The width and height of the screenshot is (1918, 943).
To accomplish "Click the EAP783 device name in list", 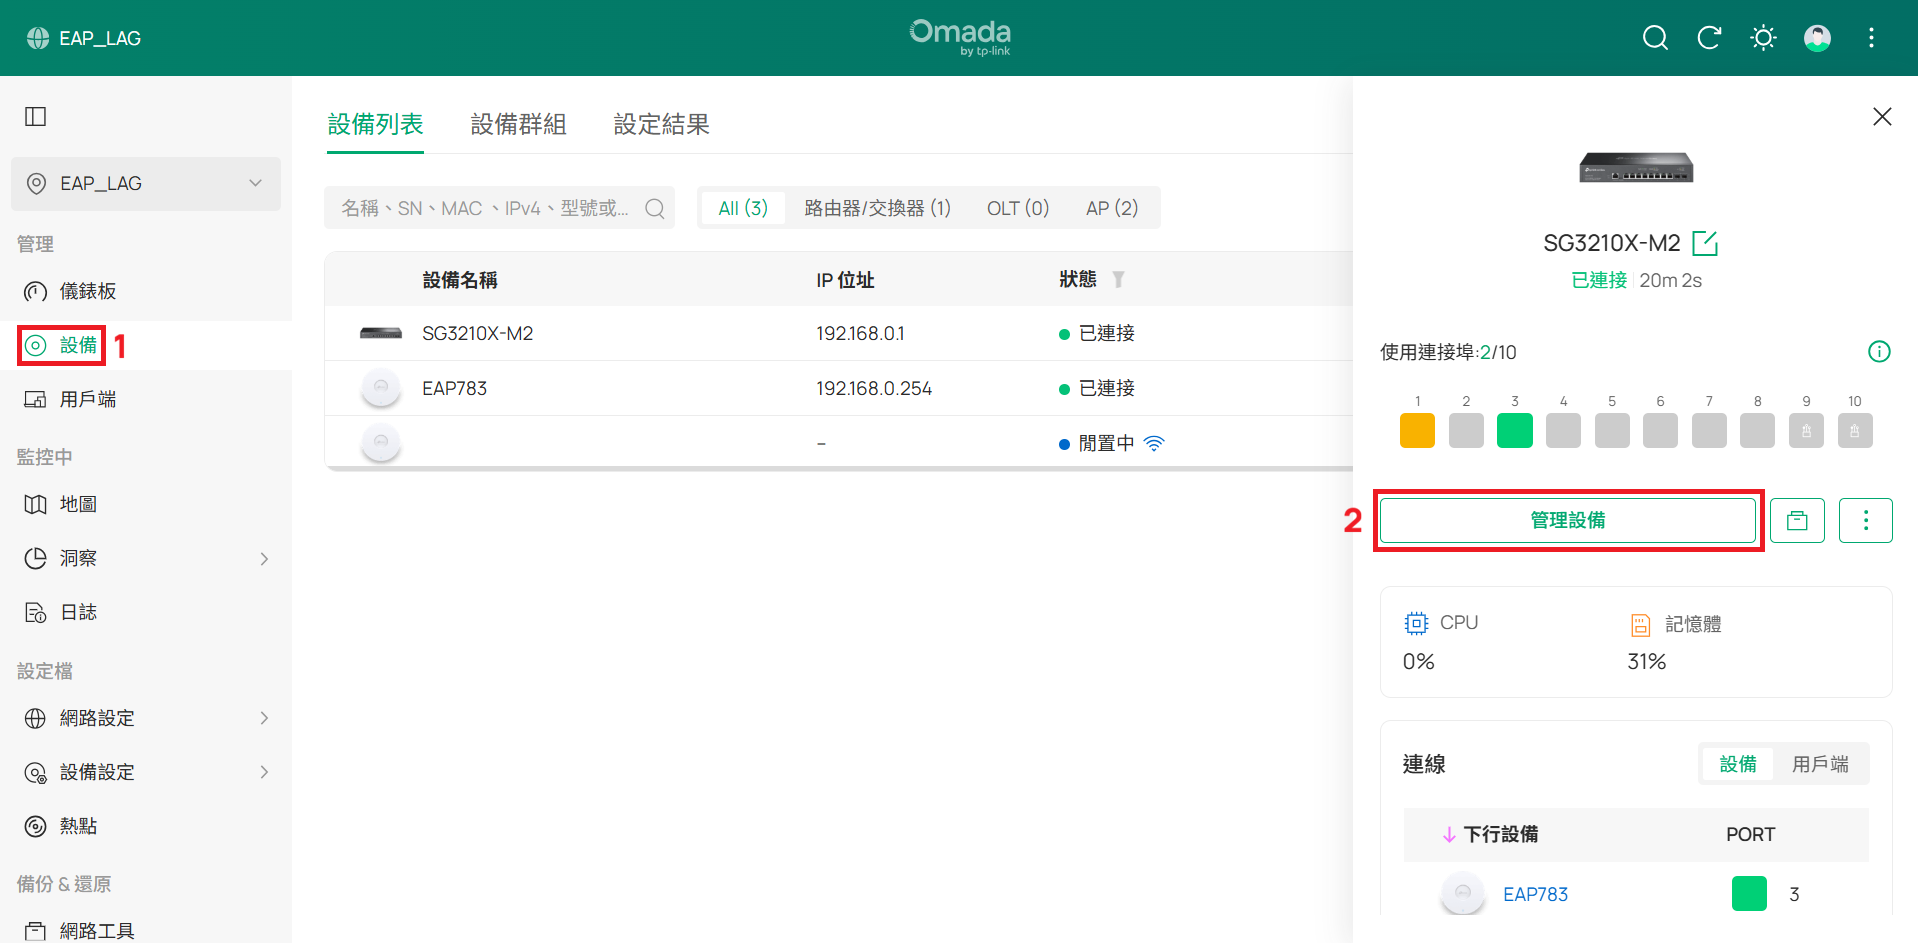I will (454, 388).
